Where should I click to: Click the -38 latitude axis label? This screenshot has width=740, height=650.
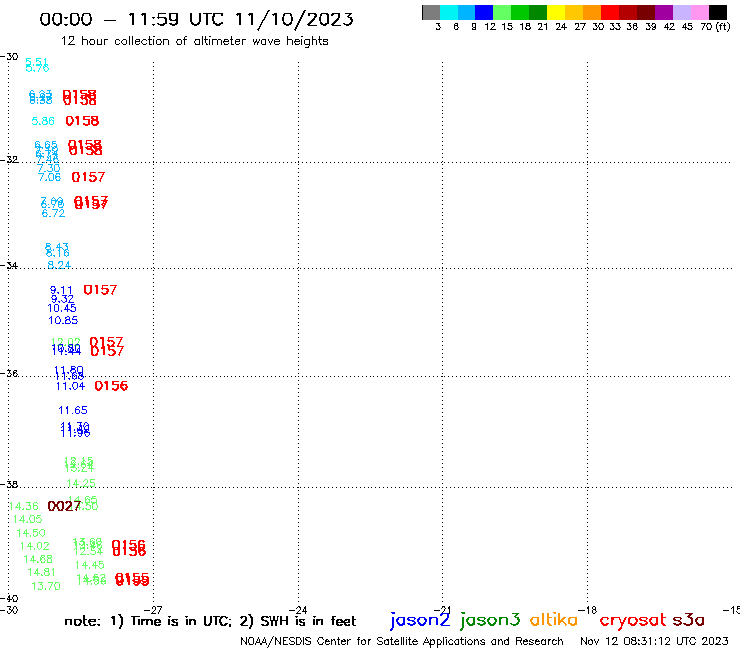click(9, 484)
